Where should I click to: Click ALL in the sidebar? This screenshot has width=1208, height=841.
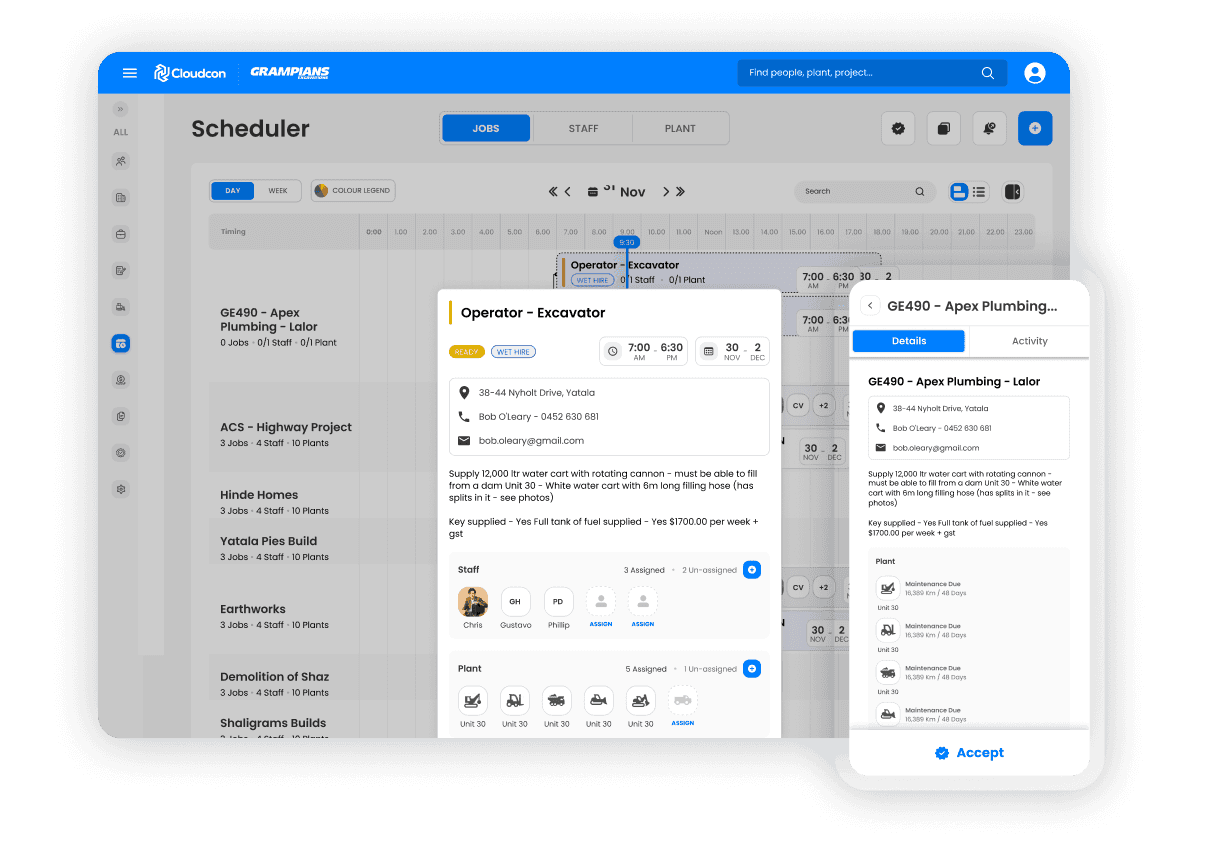click(121, 132)
